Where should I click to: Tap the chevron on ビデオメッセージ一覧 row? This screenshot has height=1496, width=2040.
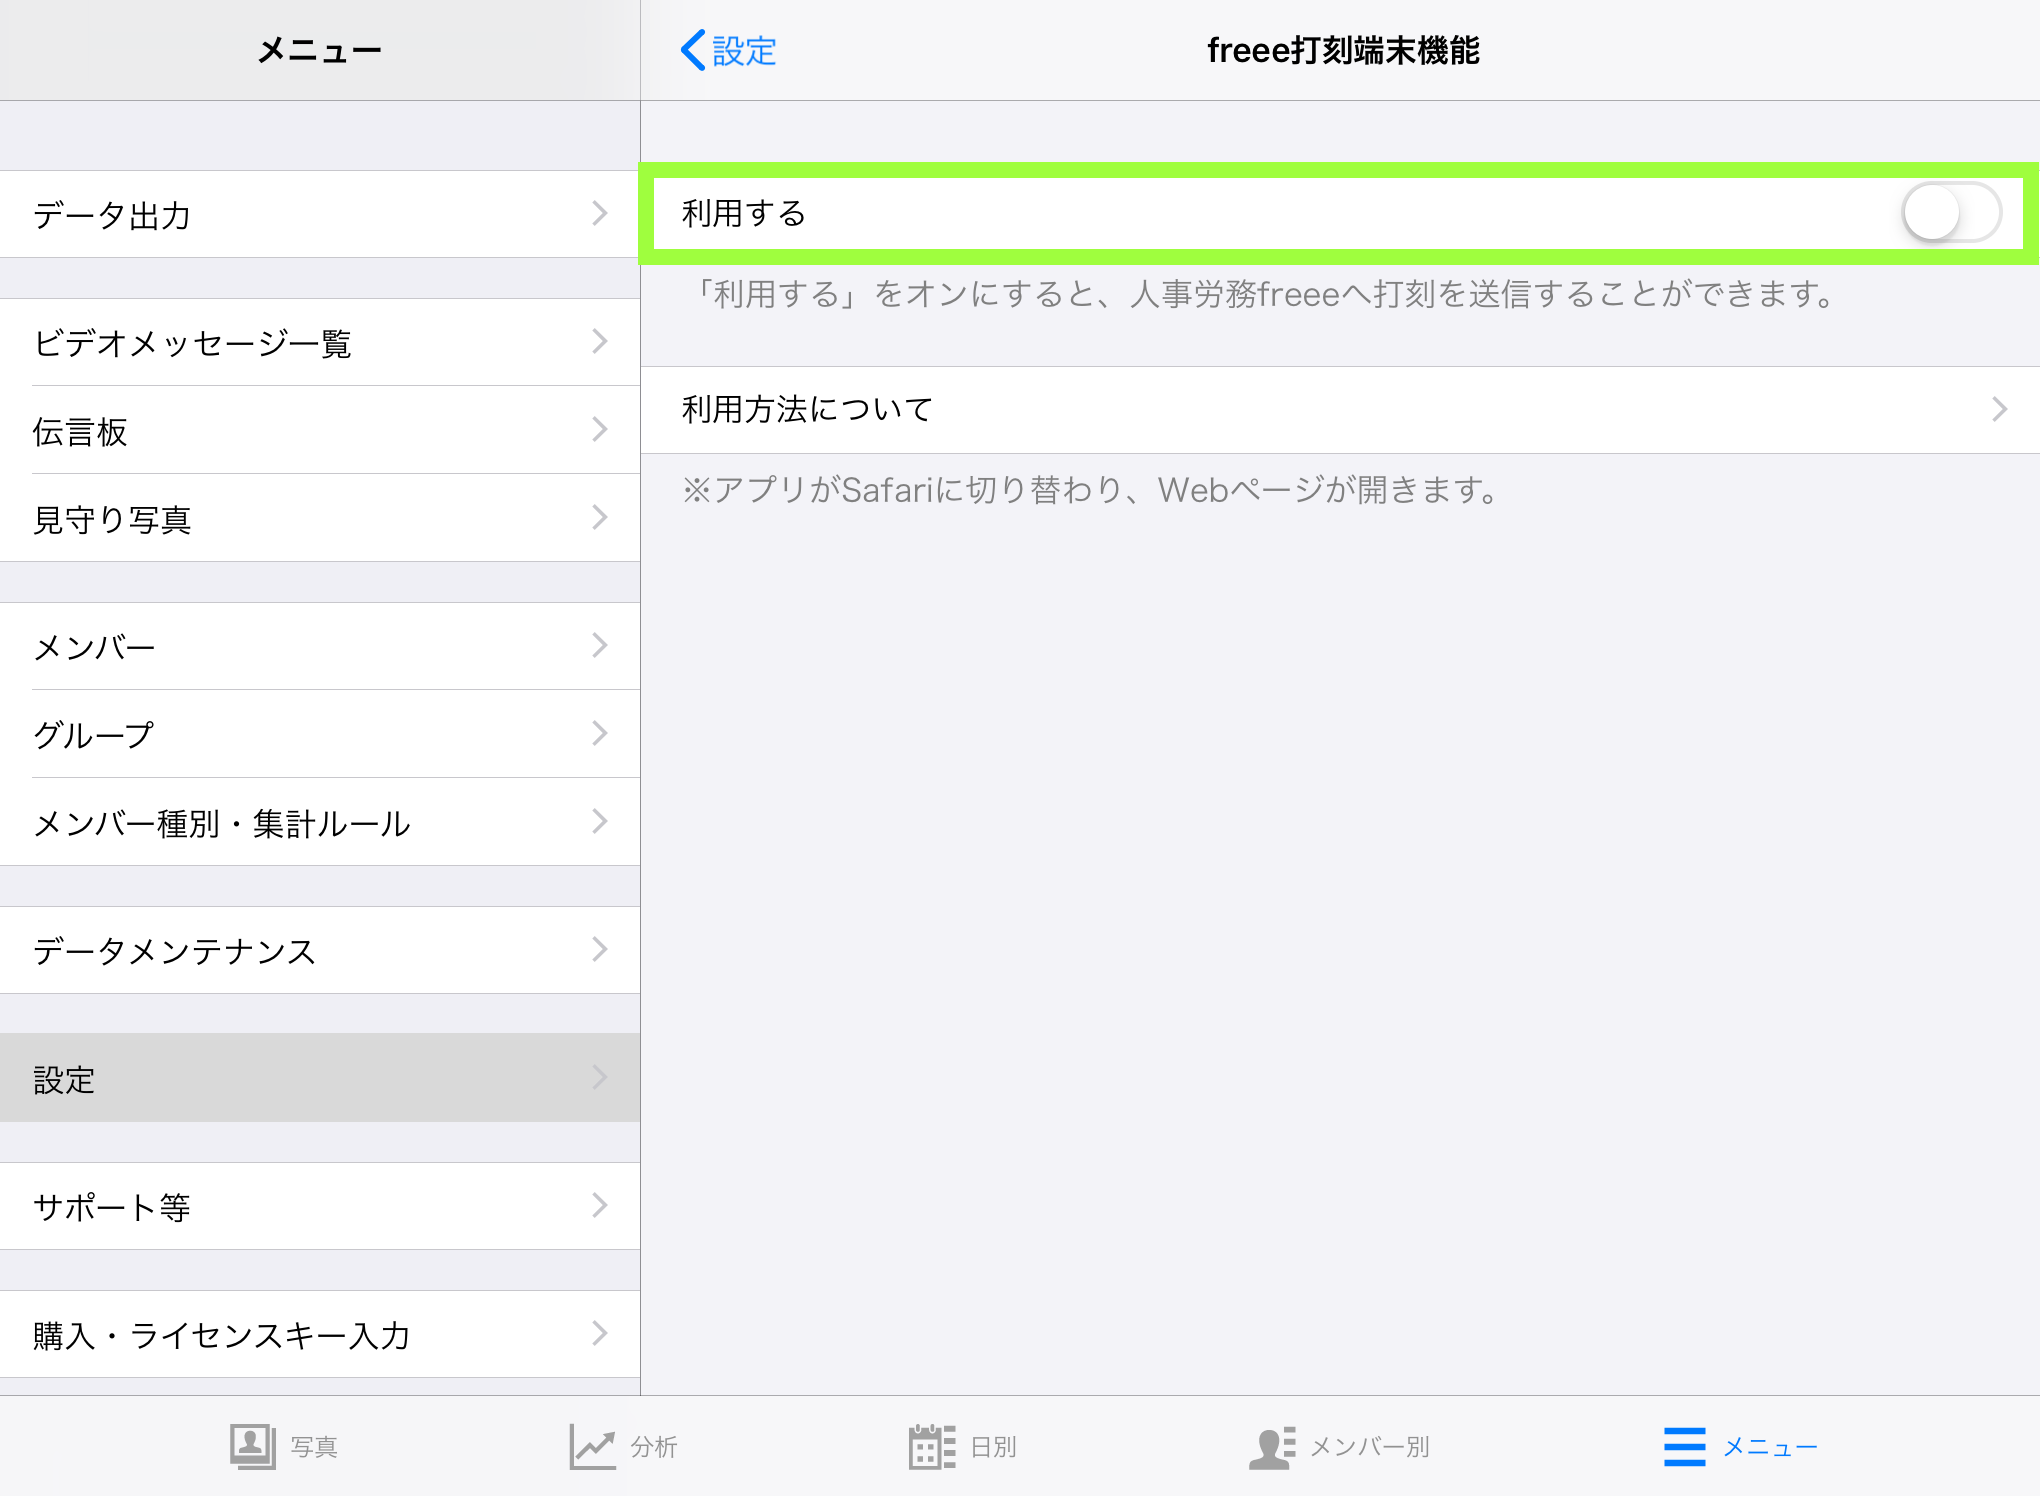pos(599,341)
